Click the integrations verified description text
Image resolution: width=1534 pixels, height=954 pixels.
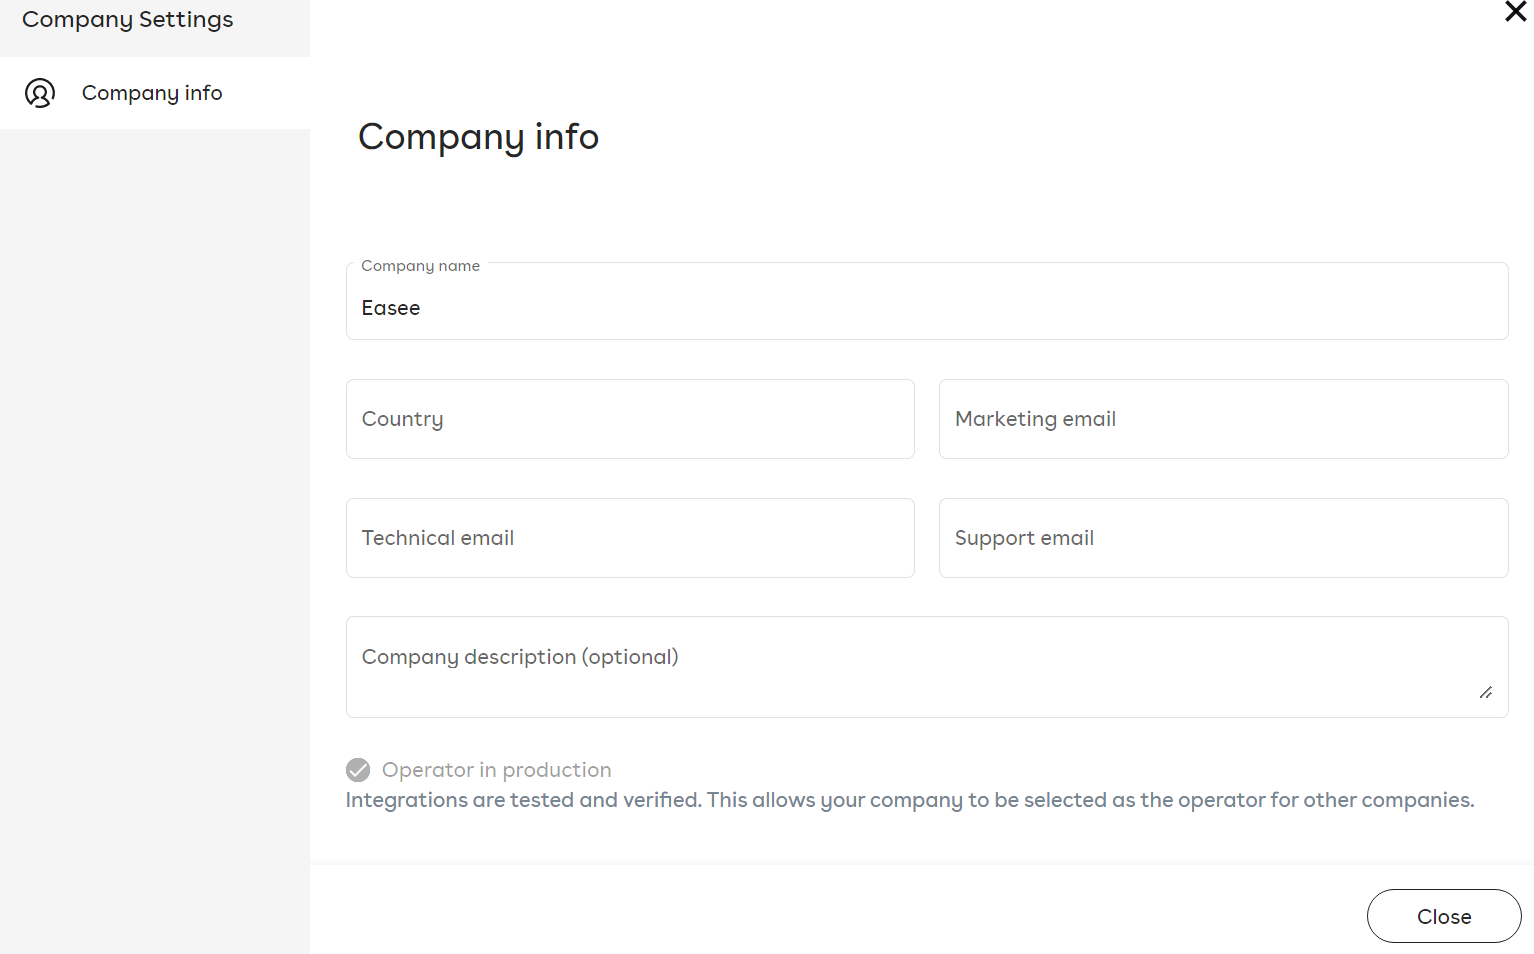click(x=909, y=799)
